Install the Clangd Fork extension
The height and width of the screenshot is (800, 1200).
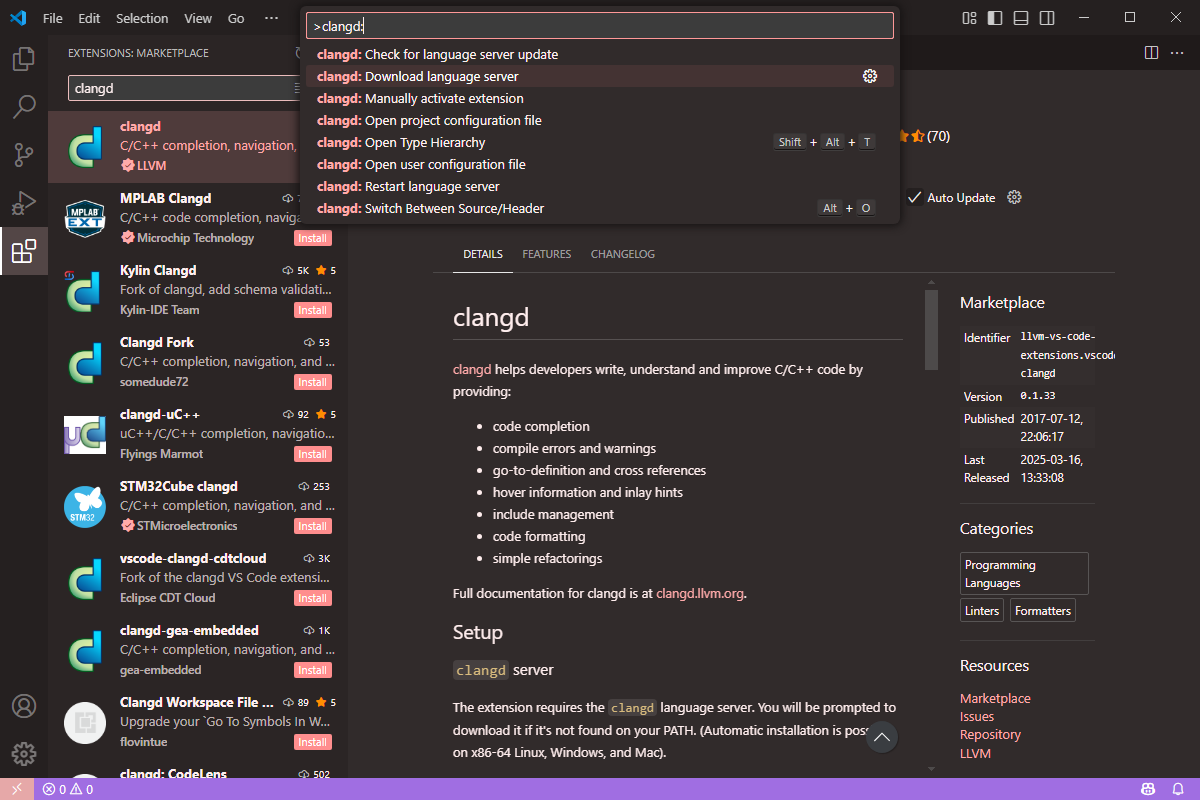(x=312, y=382)
